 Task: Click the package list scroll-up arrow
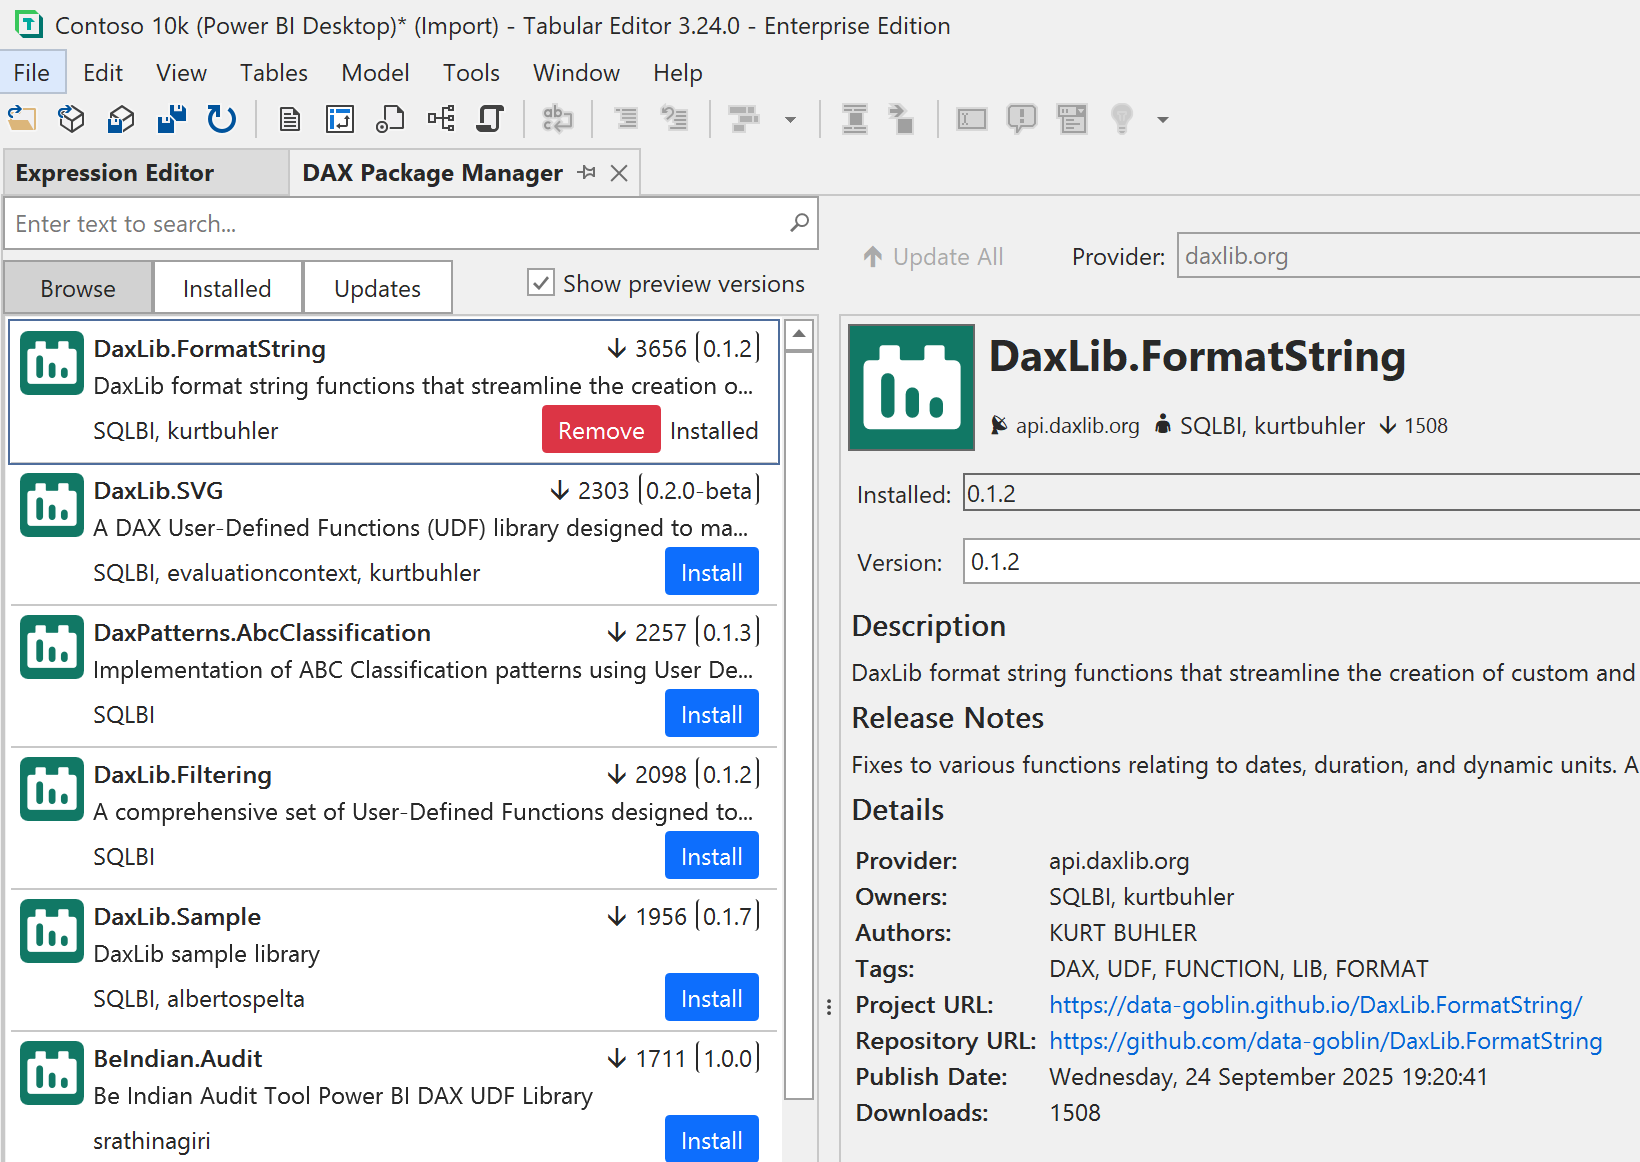[799, 336]
